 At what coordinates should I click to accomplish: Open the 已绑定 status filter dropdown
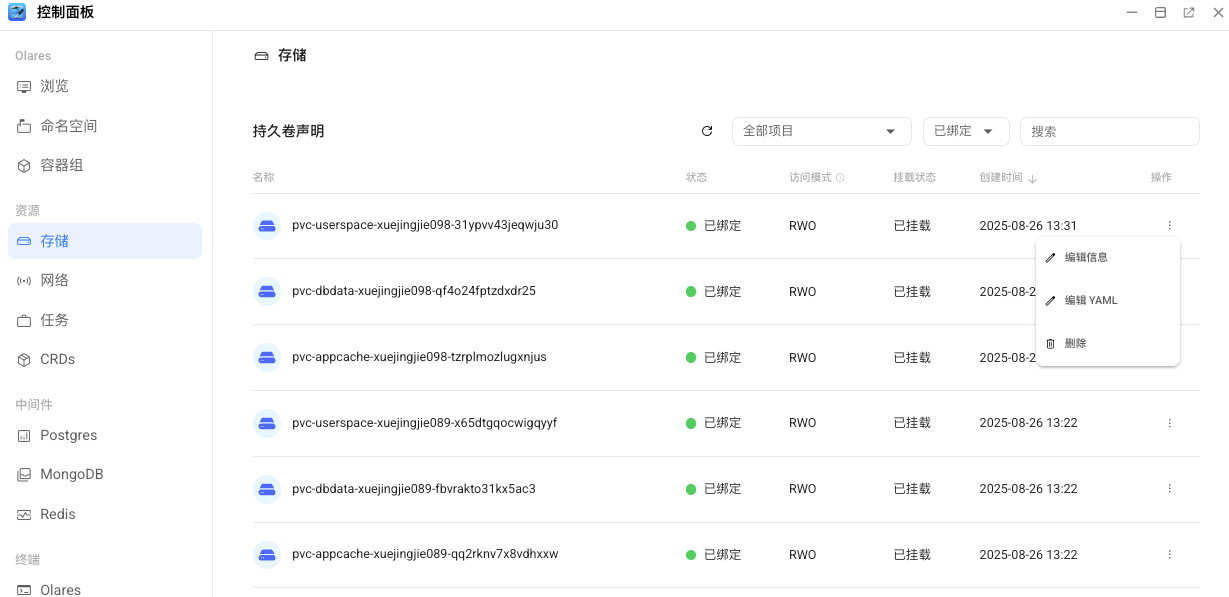point(965,131)
